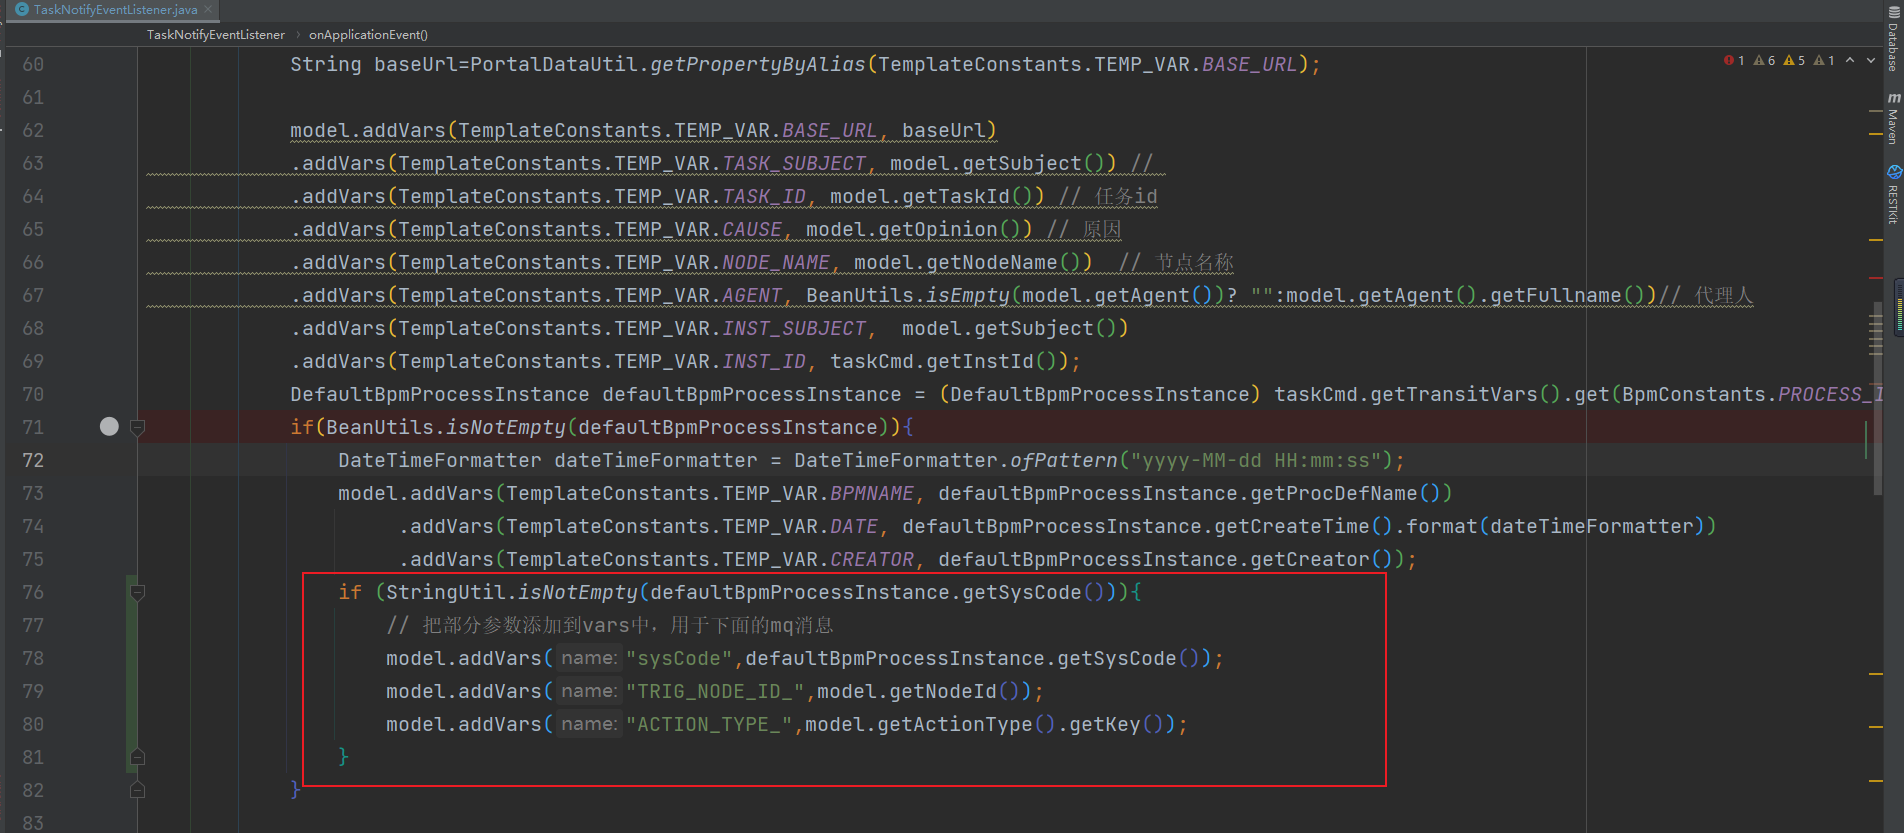The width and height of the screenshot is (1904, 833).
Task: Click the getFullname call on line 67
Action: (x=1556, y=296)
